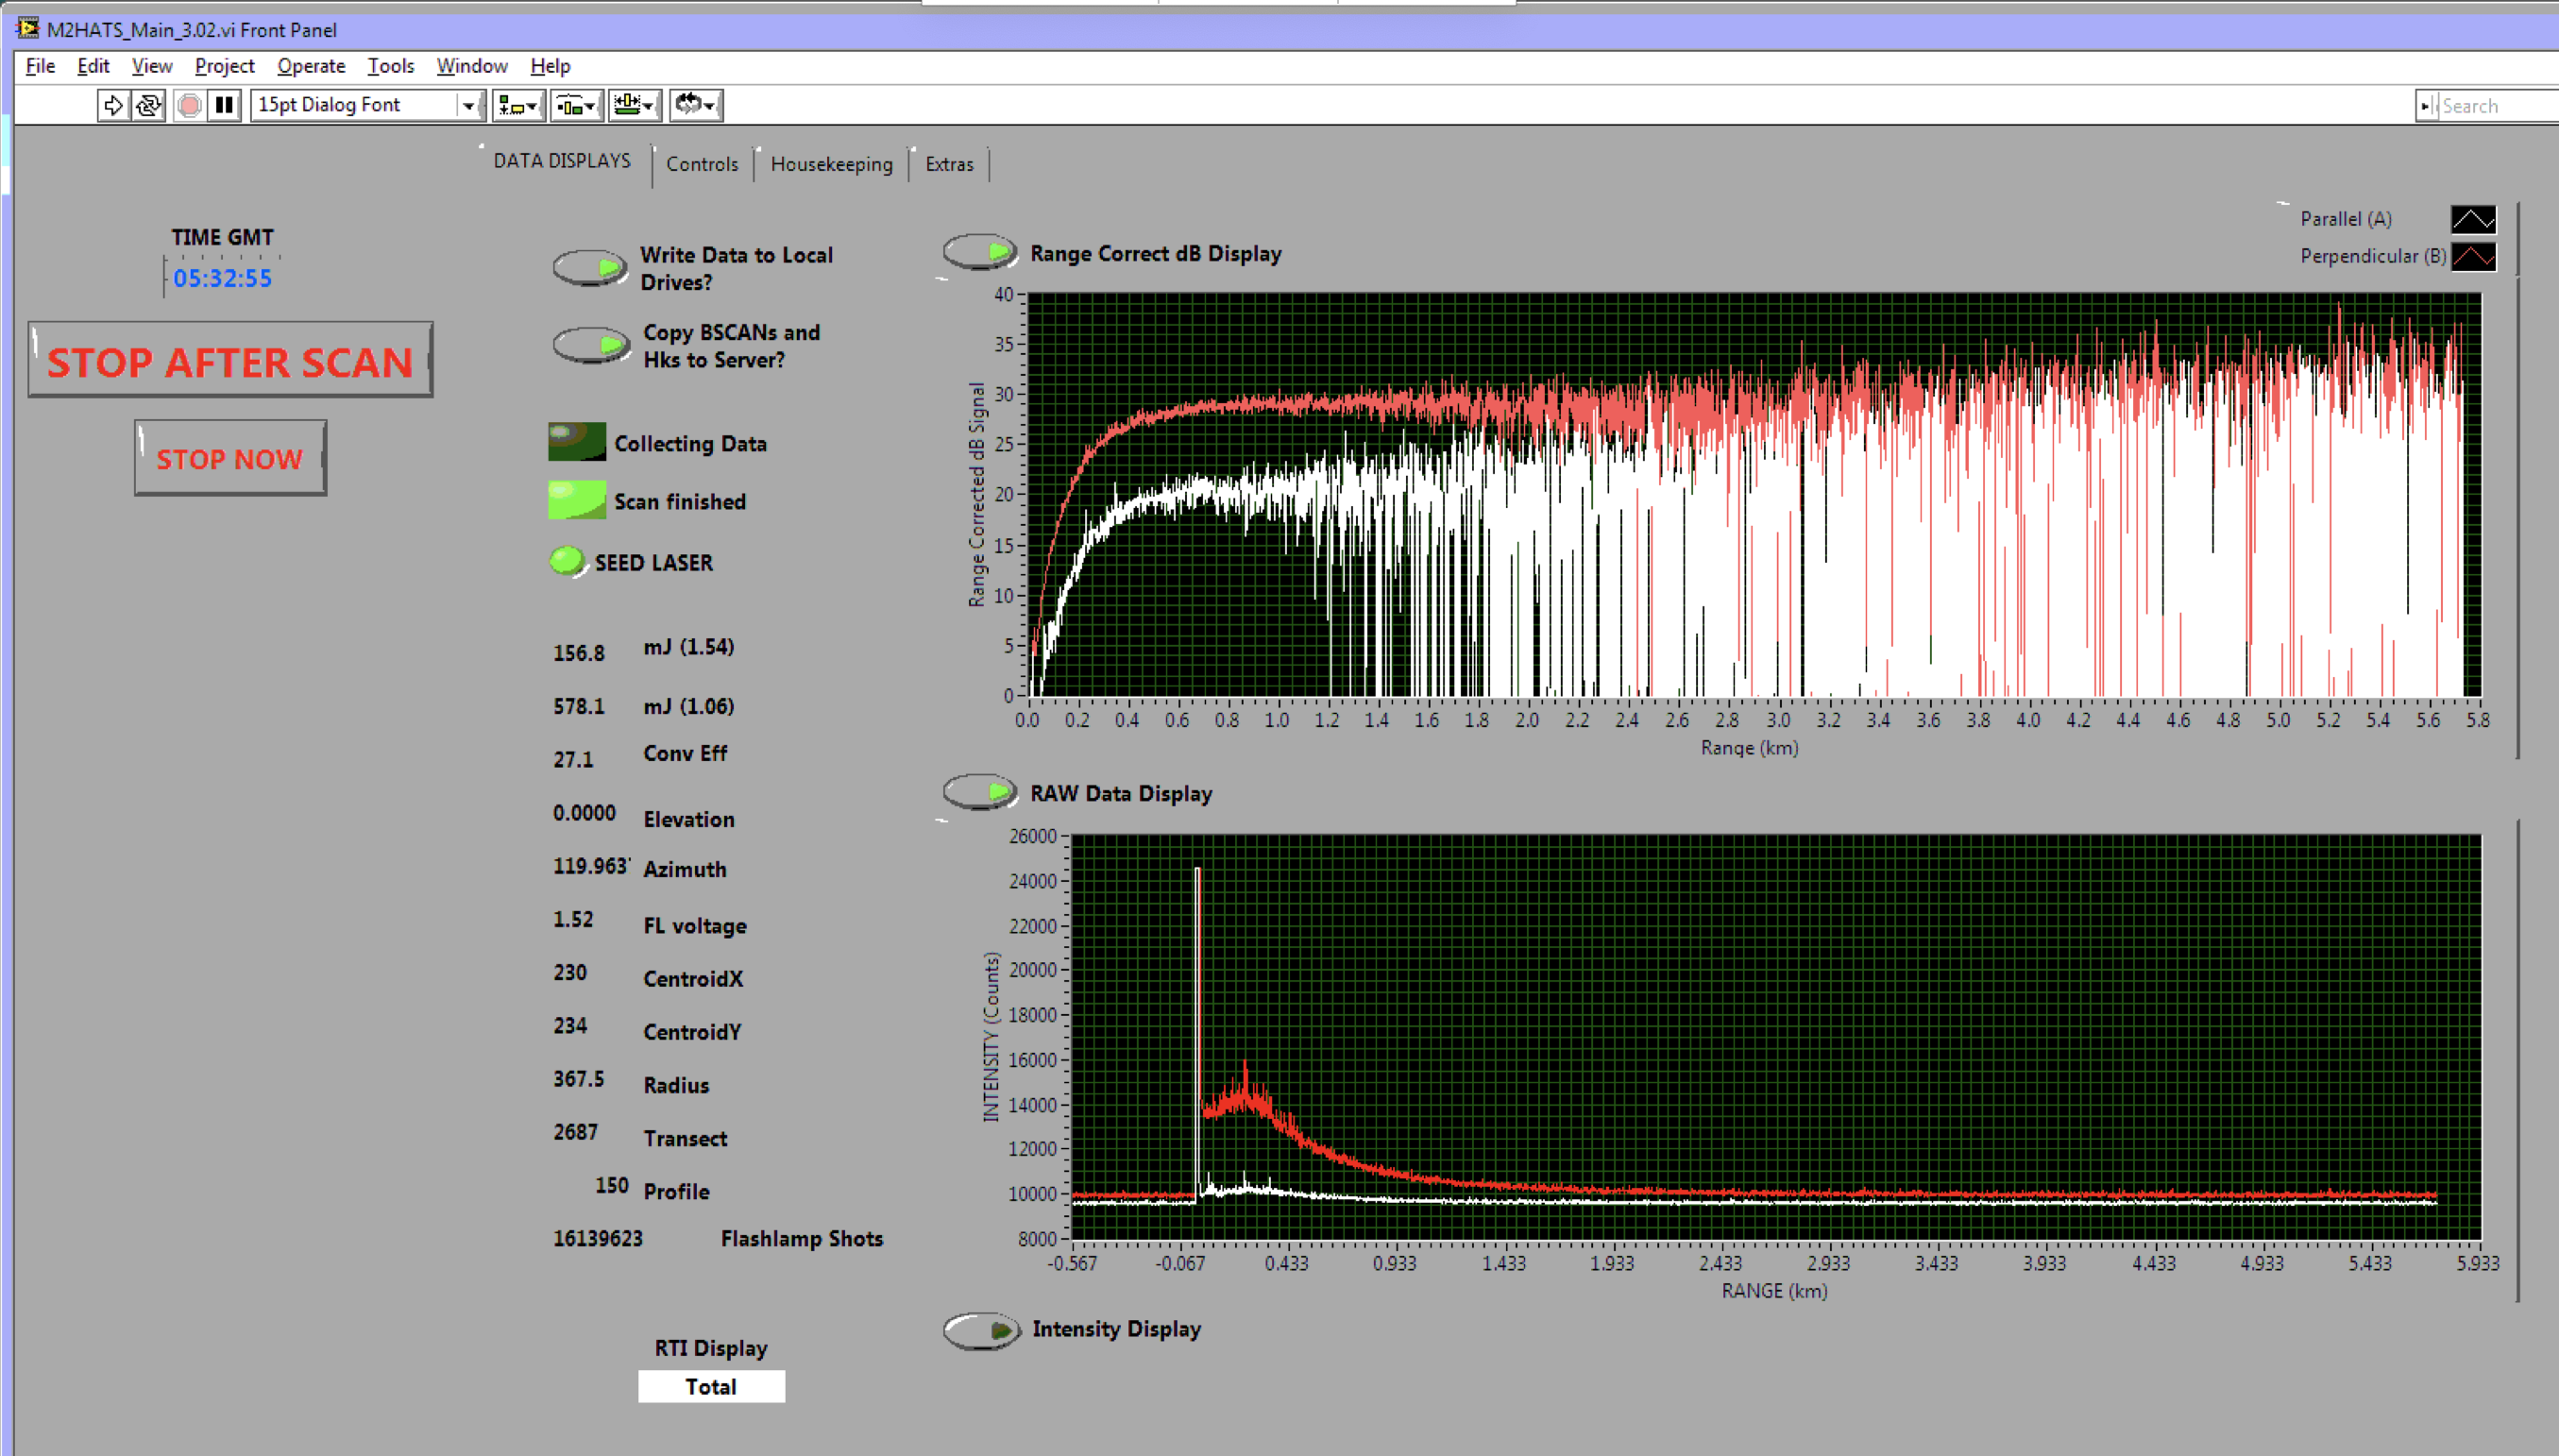Click the SEED LASER round indicator
Image resolution: width=2559 pixels, height=1456 pixels.
(567, 561)
